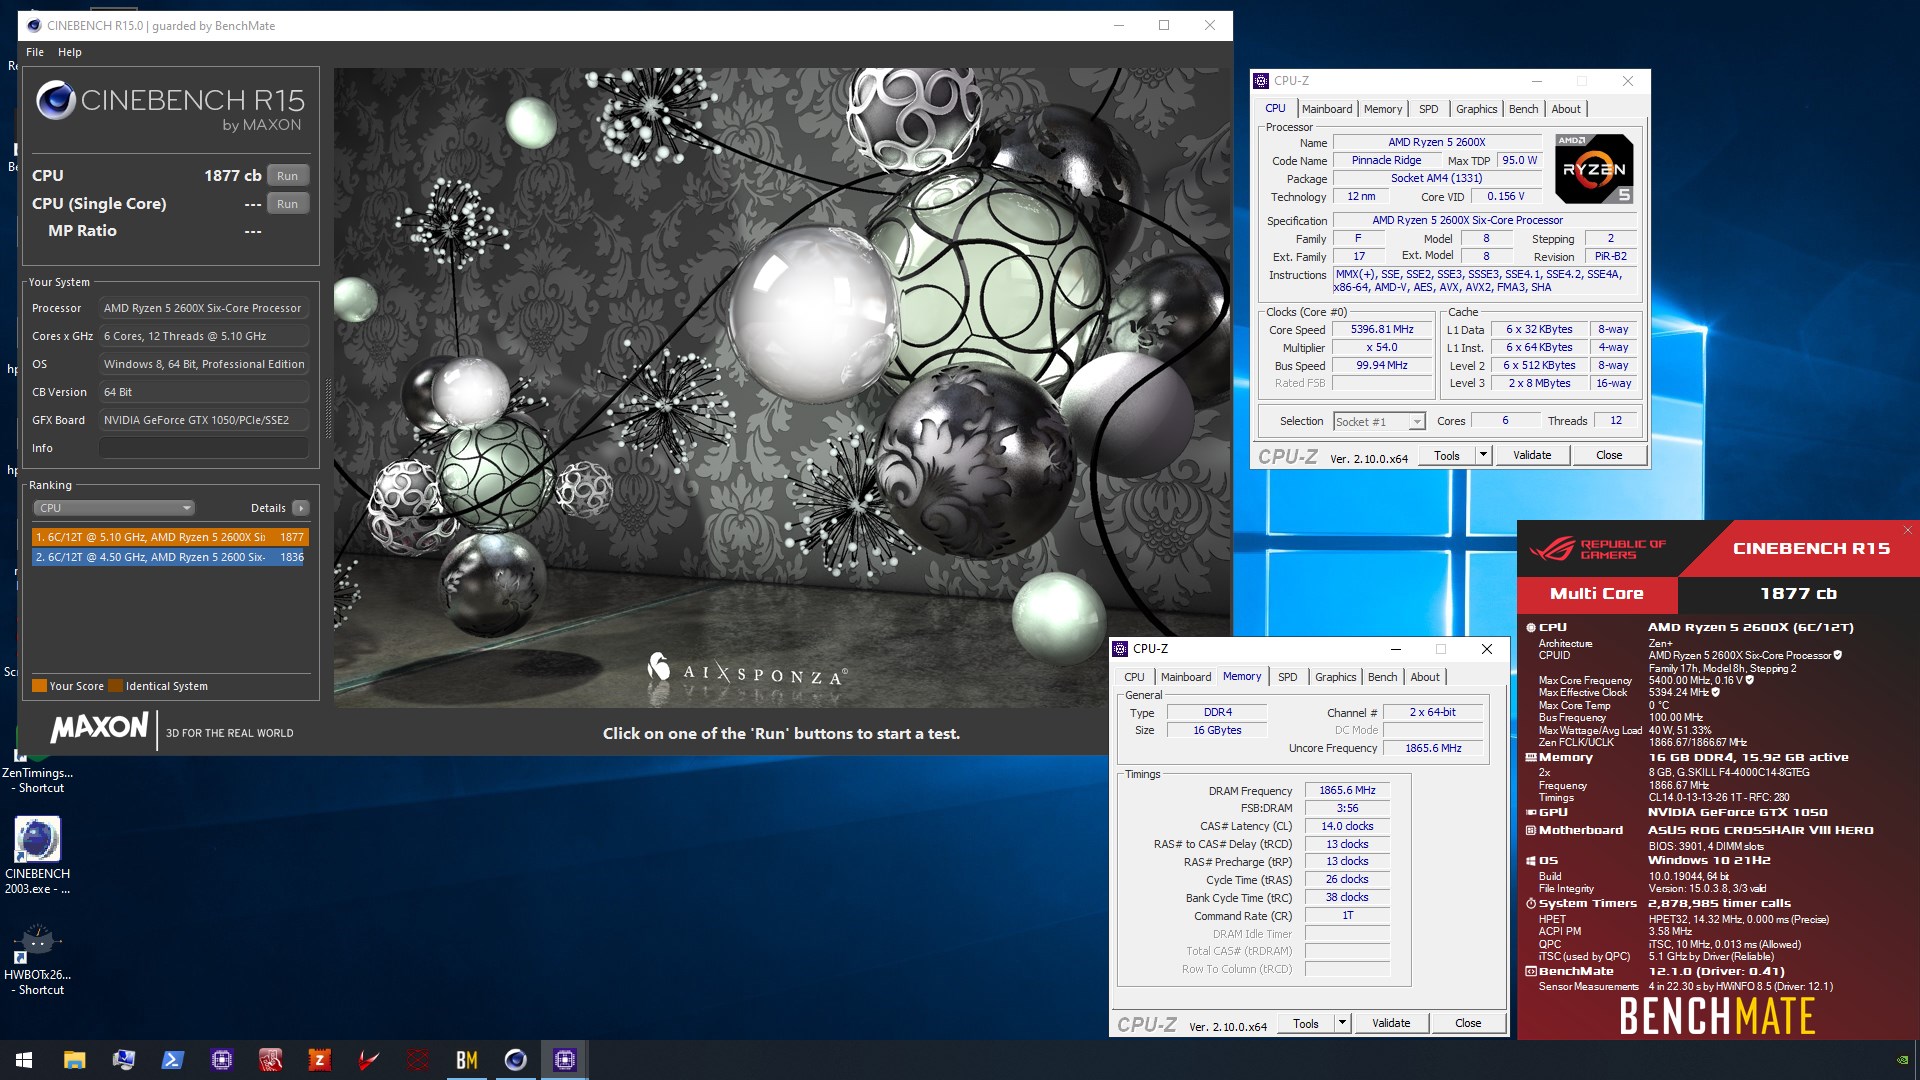The width and height of the screenshot is (1920, 1080).
Task: Switch to BenchMate via BM taskbar icon
Action: (466, 1060)
